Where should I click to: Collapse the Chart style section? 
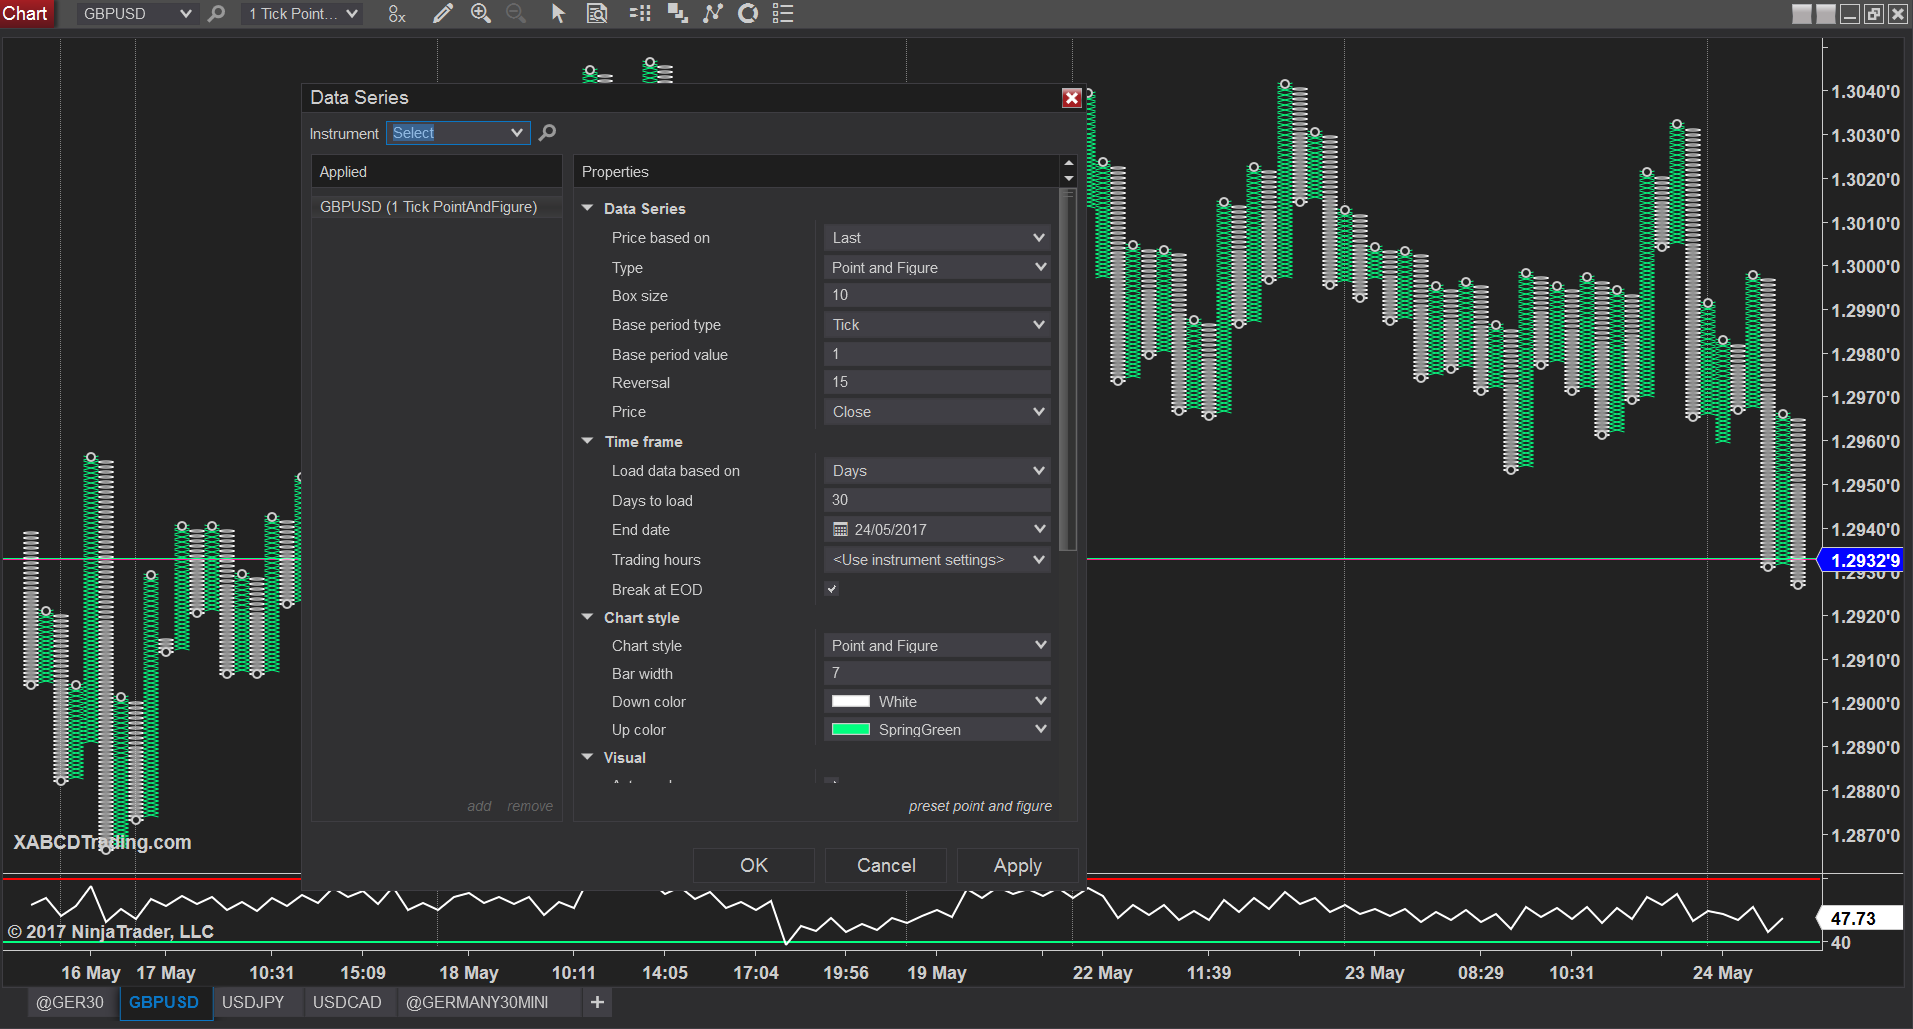tap(588, 618)
